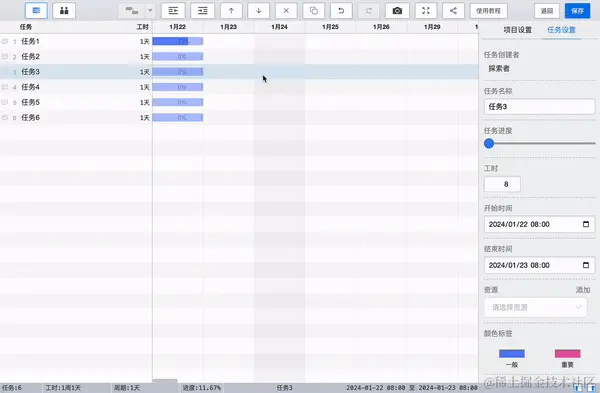Click 开始时间 date field
This screenshot has height=393, width=600.
click(540, 224)
